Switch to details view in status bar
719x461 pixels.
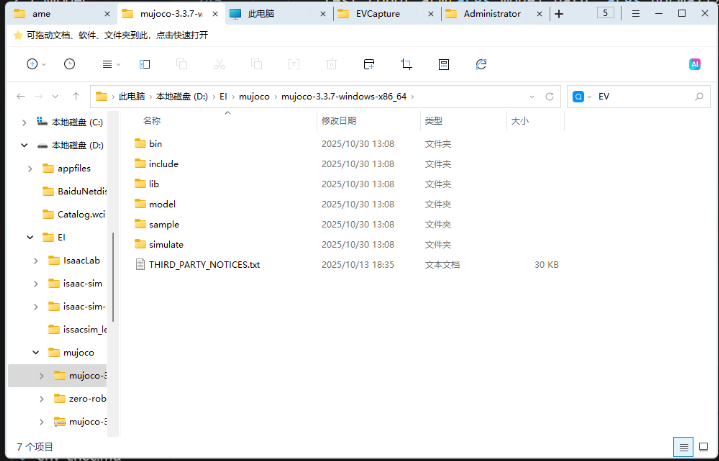point(683,447)
